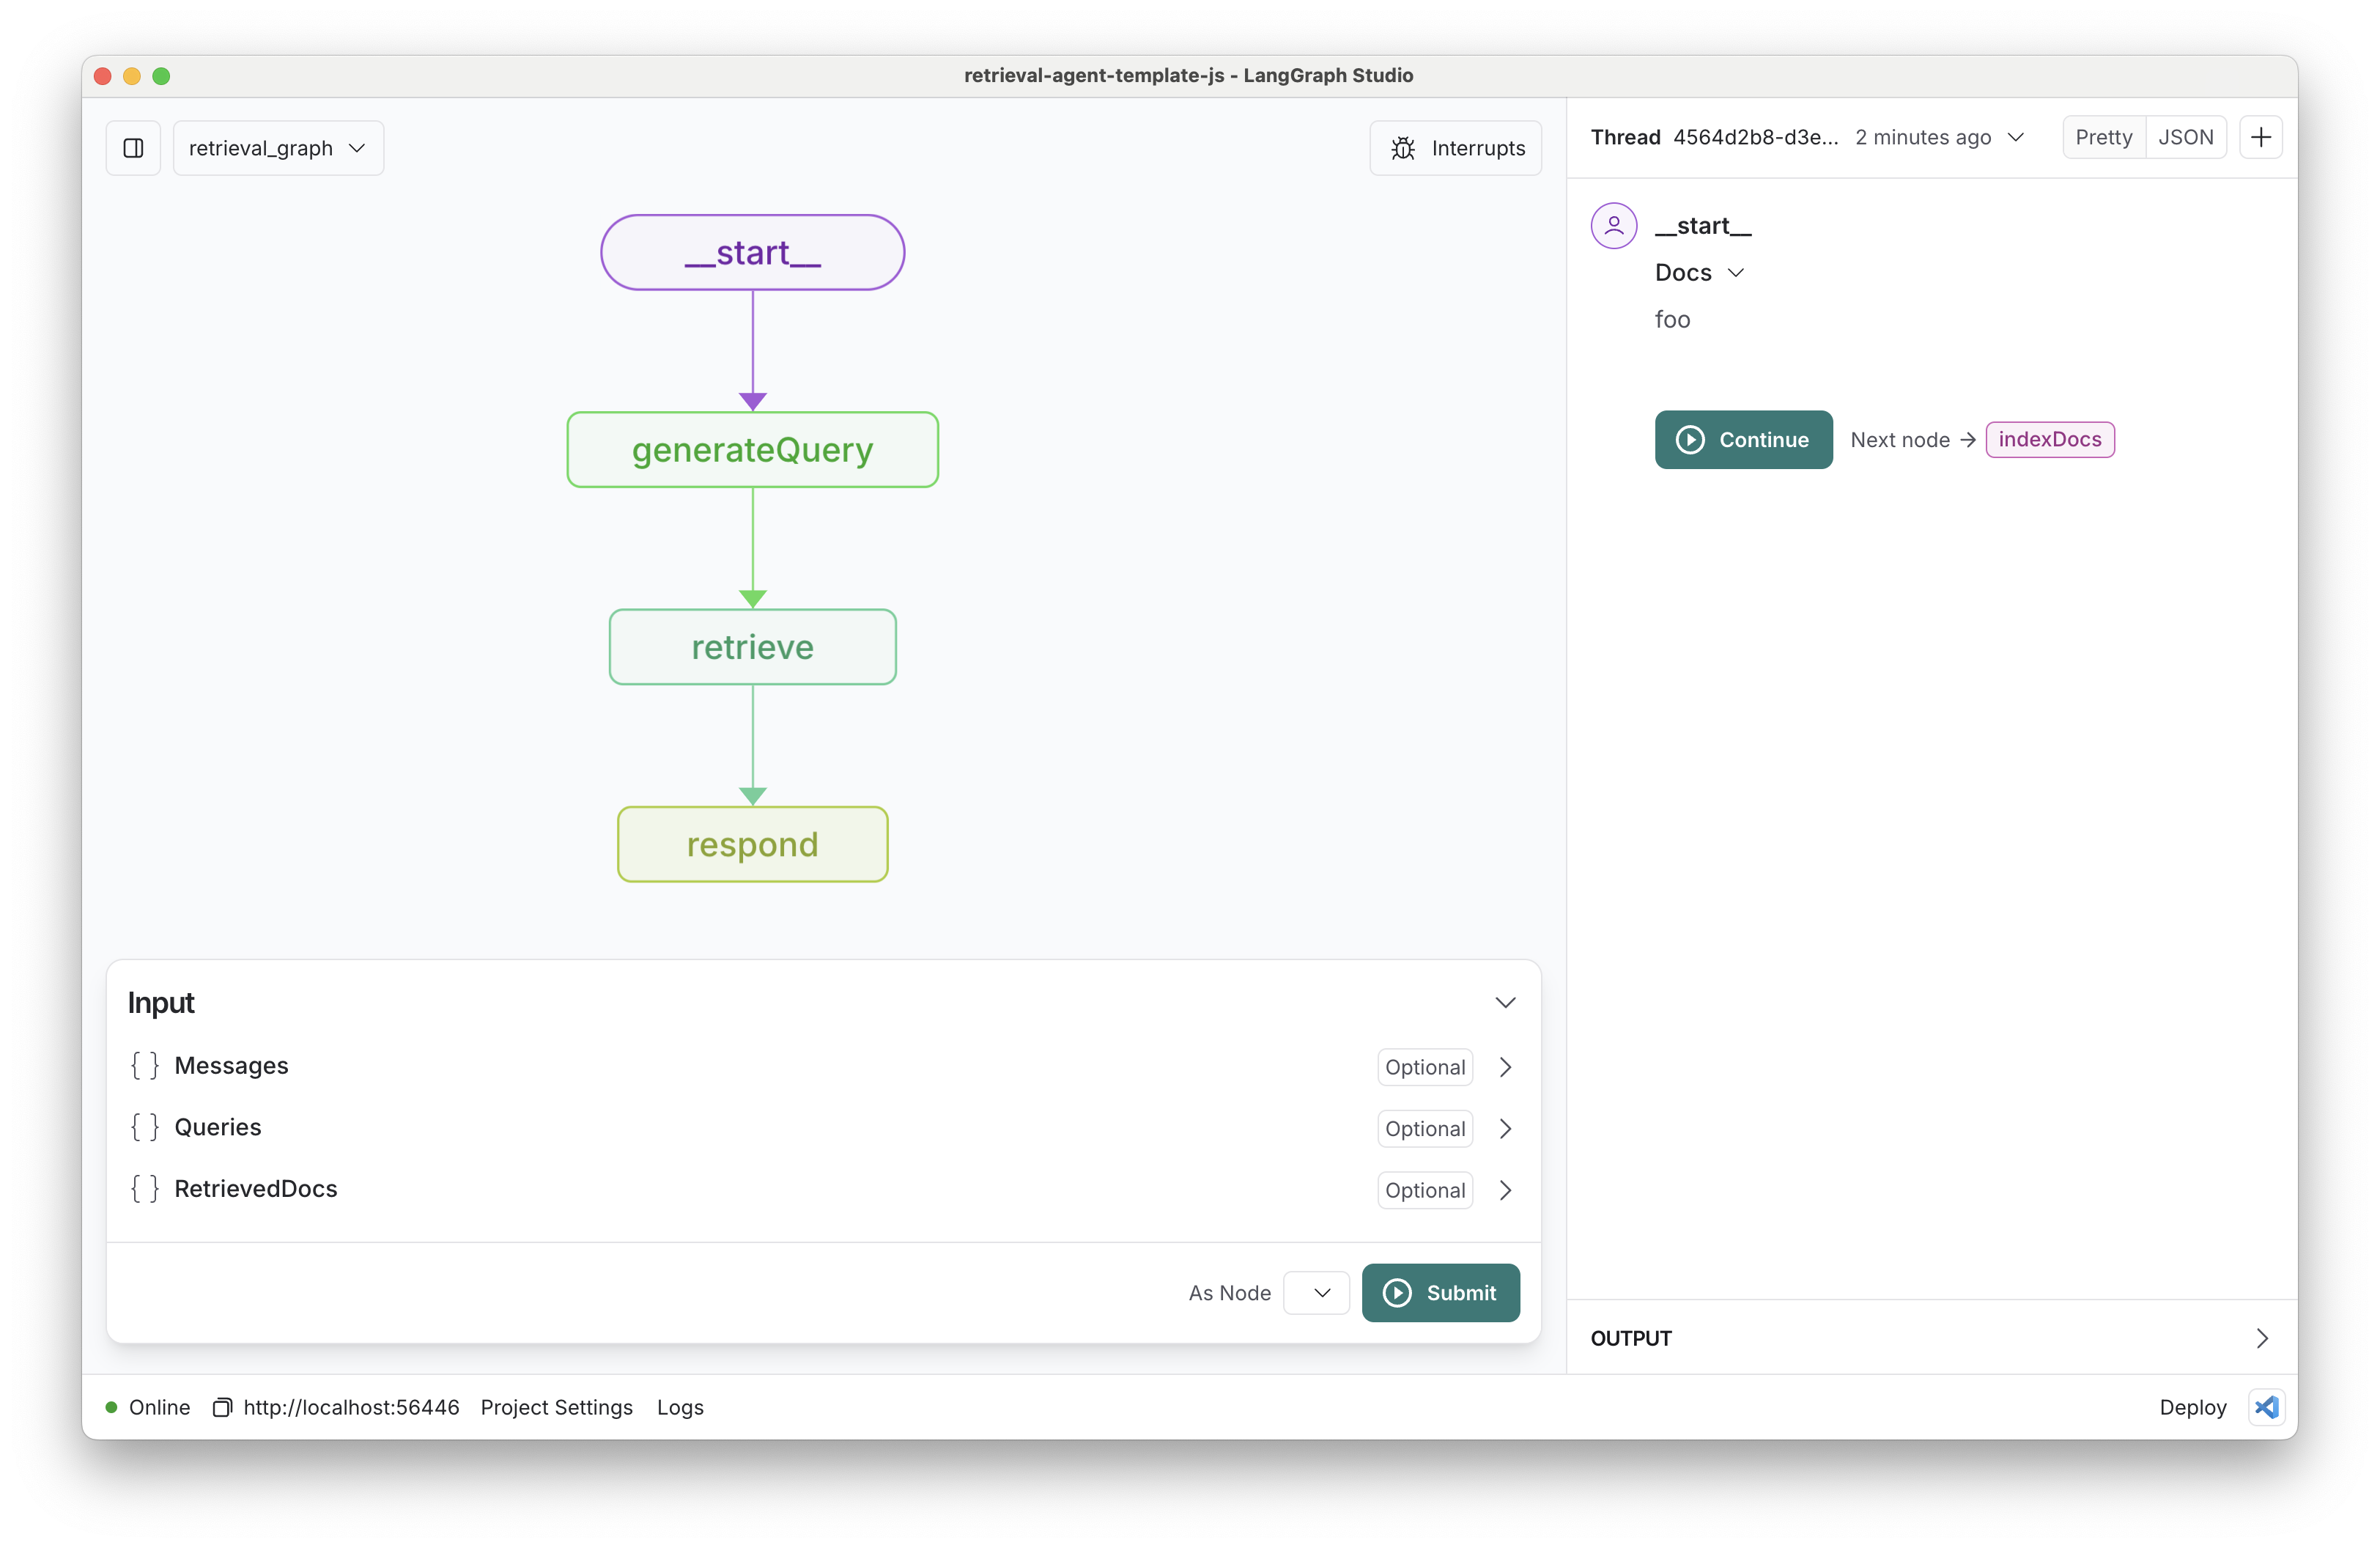Click the VS Code icon in status bar
This screenshot has width=2380, height=1548.
(2266, 1407)
